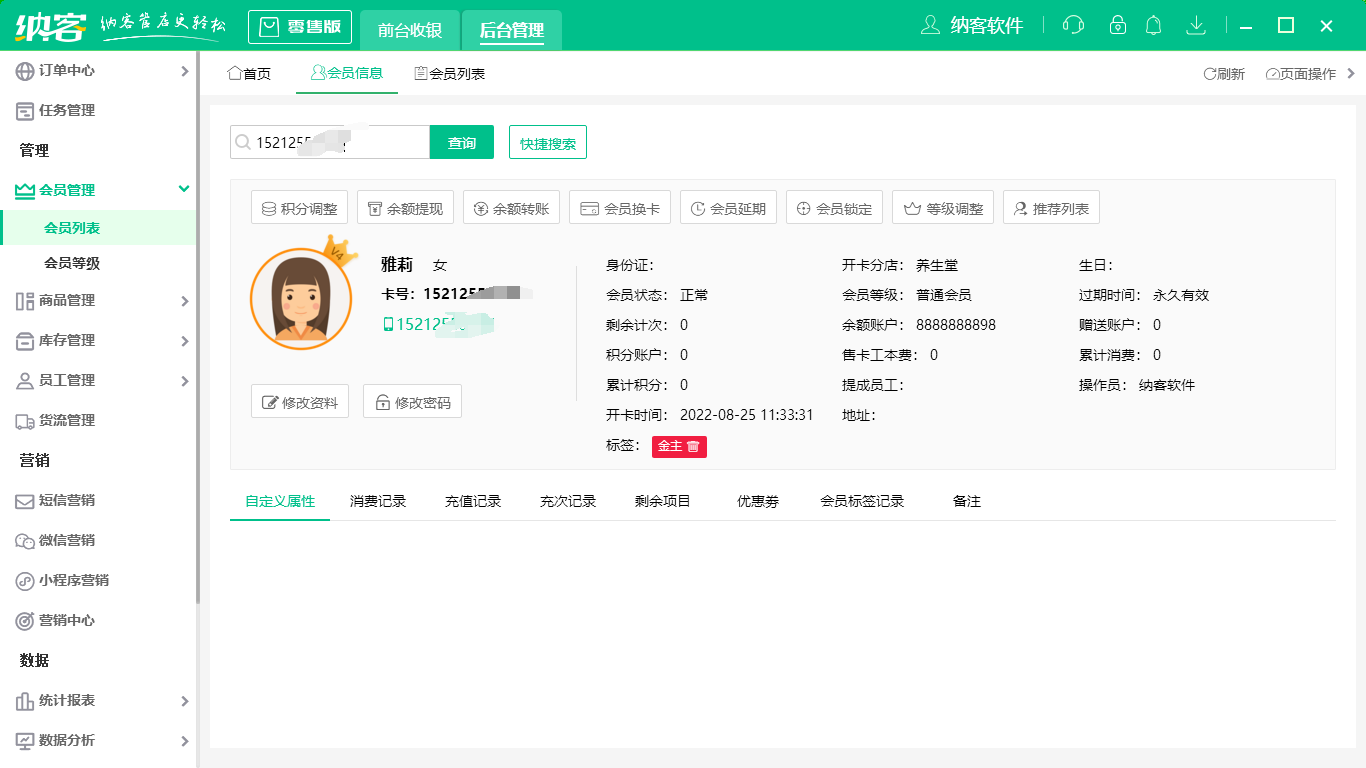
Task: Switch to the 优惠券 tab
Action: [755, 500]
